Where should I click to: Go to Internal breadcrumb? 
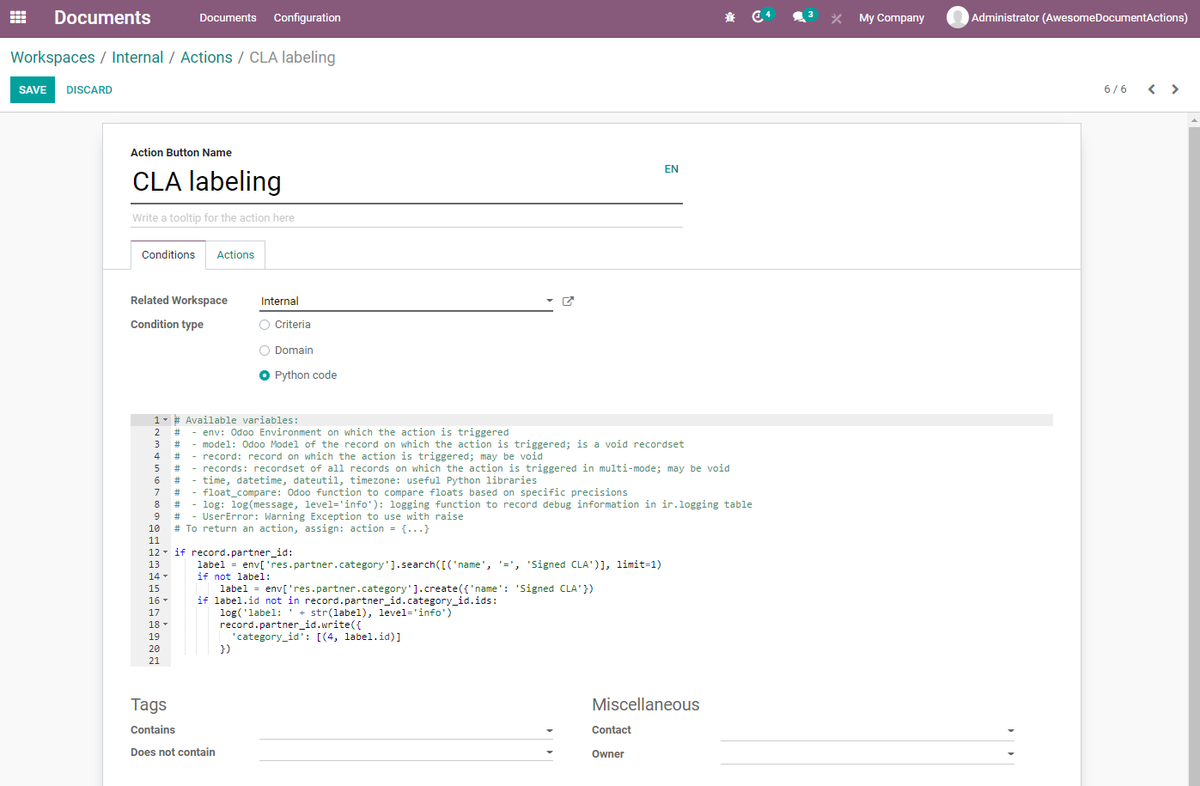[x=138, y=57]
